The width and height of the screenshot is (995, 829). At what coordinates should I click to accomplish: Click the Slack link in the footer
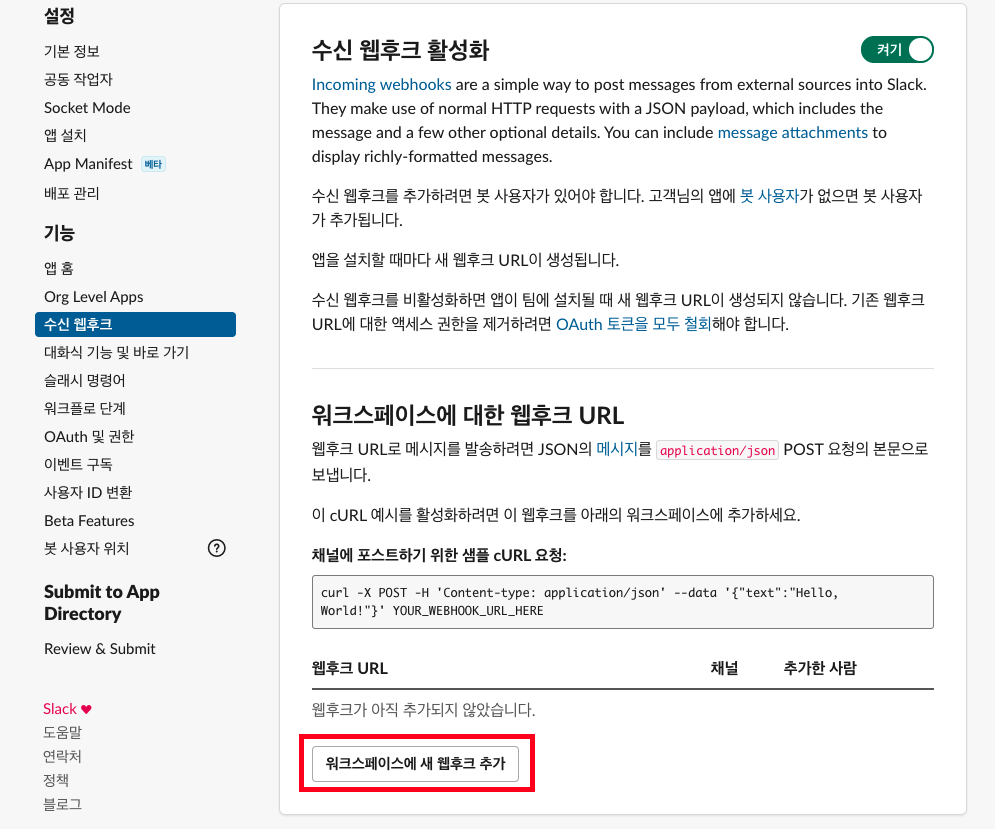pos(60,709)
